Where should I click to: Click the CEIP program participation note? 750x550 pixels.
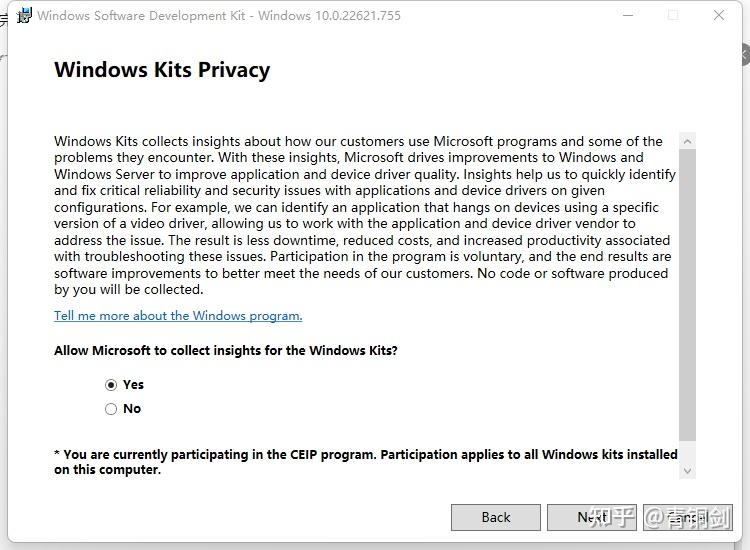pos(365,461)
